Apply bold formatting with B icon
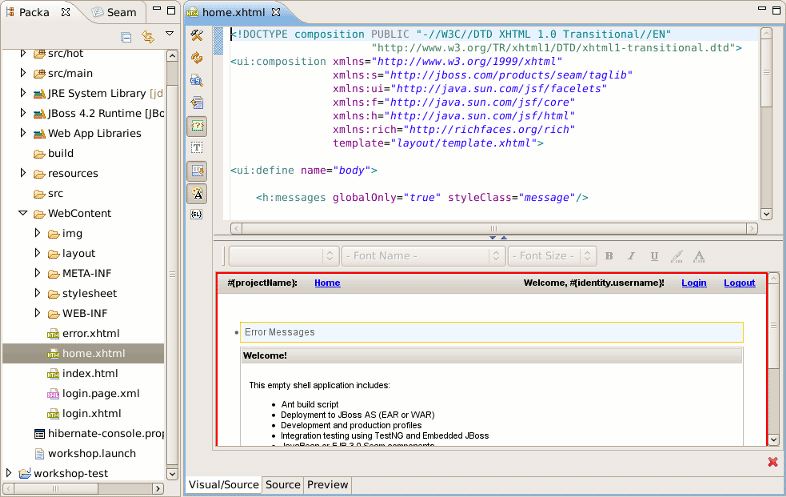Image resolution: width=786 pixels, height=497 pixels. click(611, 256)
